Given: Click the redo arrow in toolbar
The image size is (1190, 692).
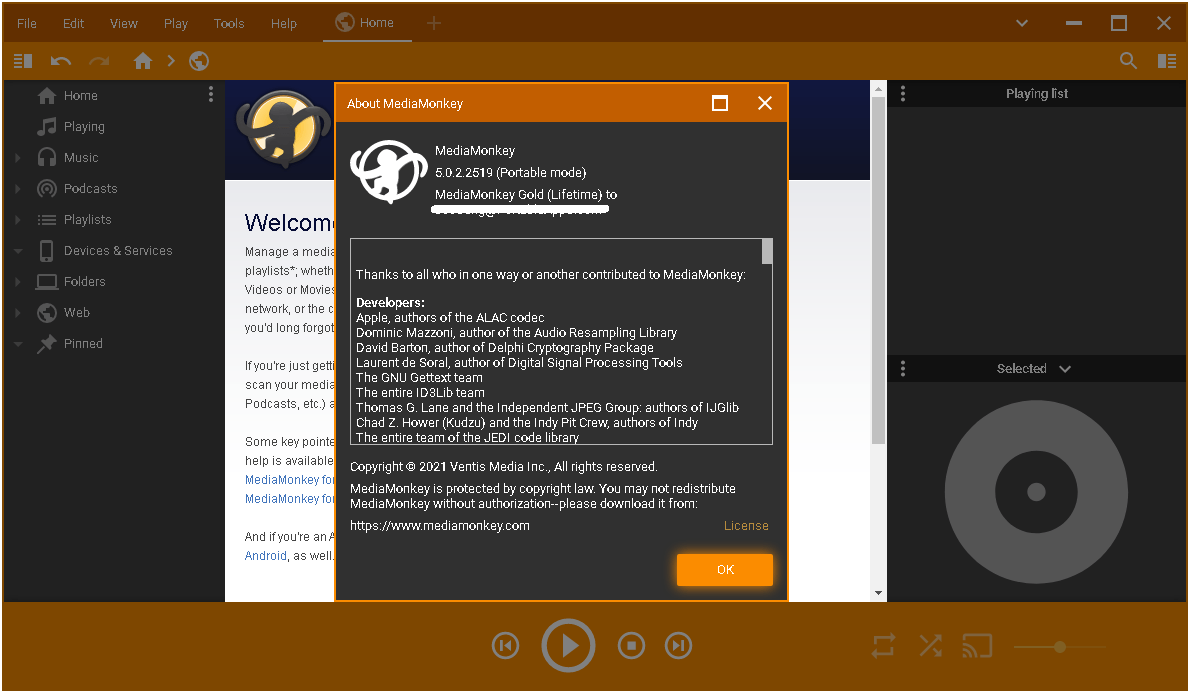Looking at the screenshot, I should (x=99, y=61).
